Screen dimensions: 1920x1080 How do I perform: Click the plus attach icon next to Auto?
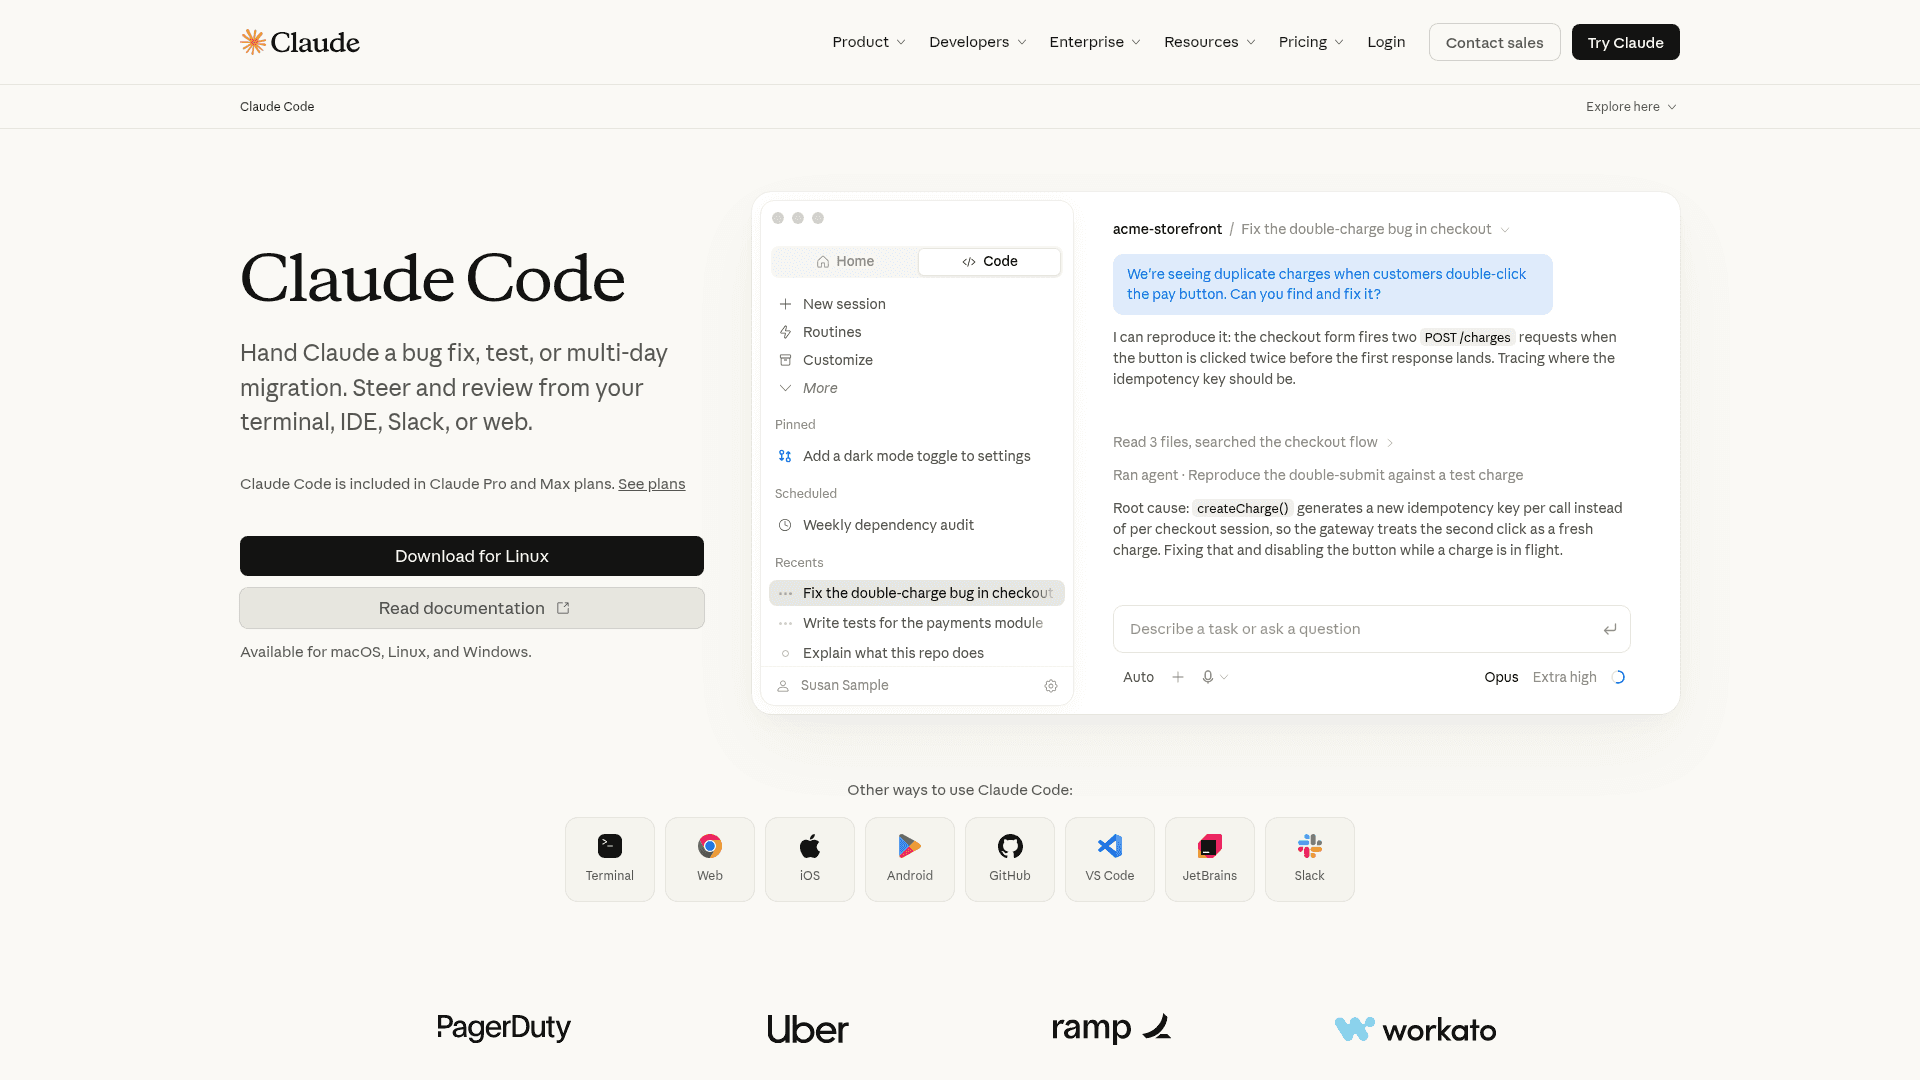(1178, 677)
